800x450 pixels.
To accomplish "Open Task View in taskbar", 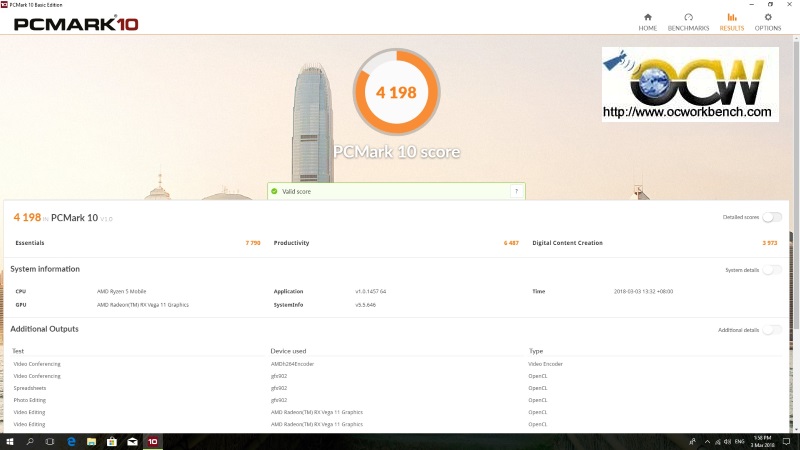I will coord(49,442).
